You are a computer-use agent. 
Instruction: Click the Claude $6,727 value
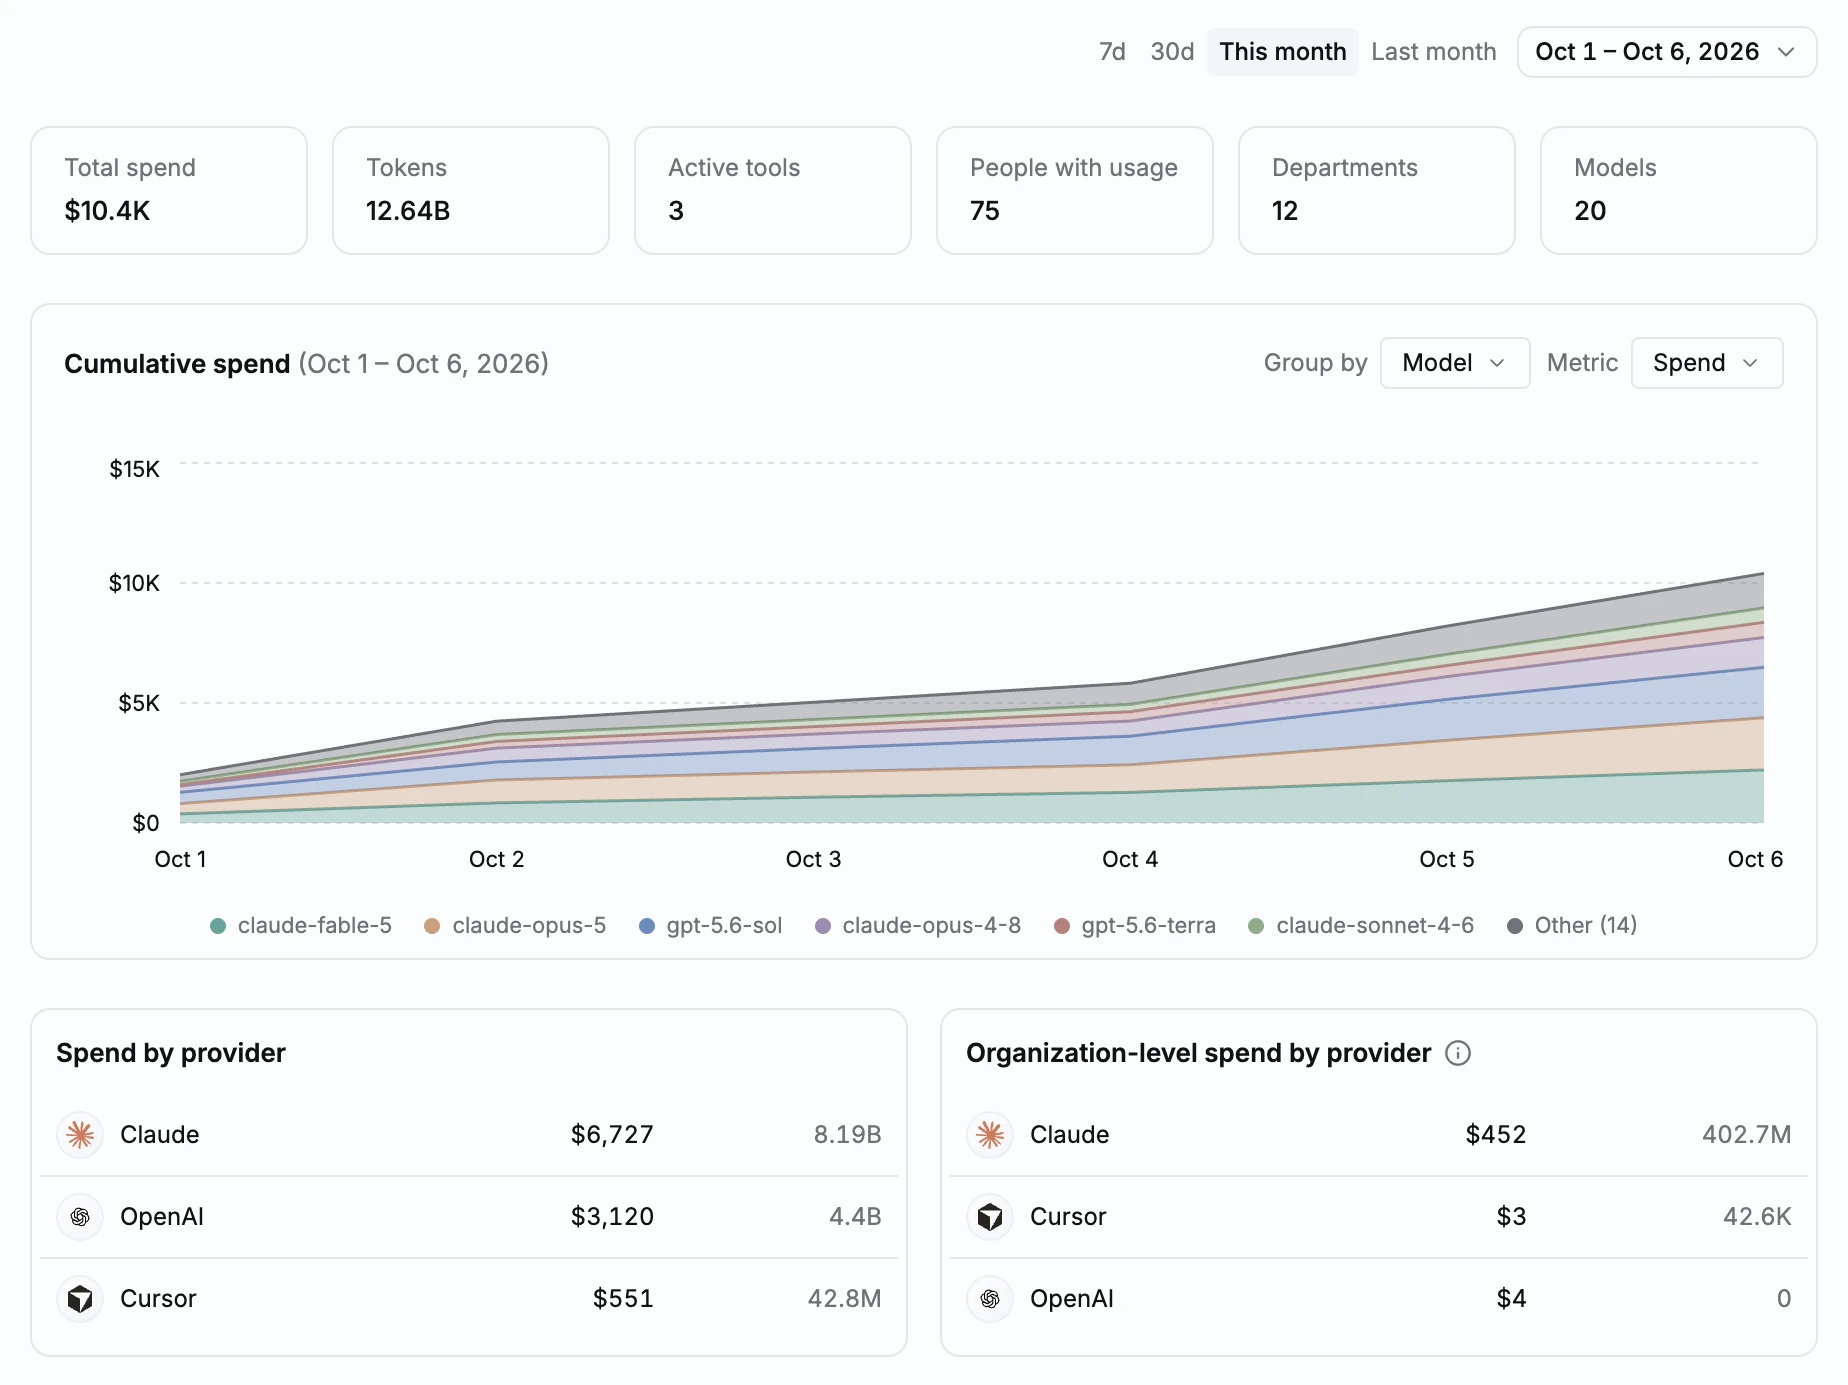pyautogui.click(x=612, y=1135)
